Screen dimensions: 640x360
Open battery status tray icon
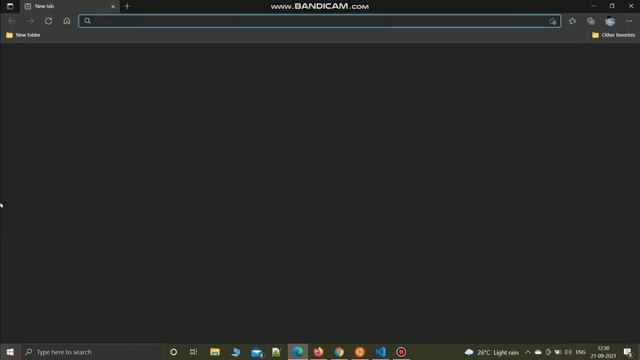(558, 352)
